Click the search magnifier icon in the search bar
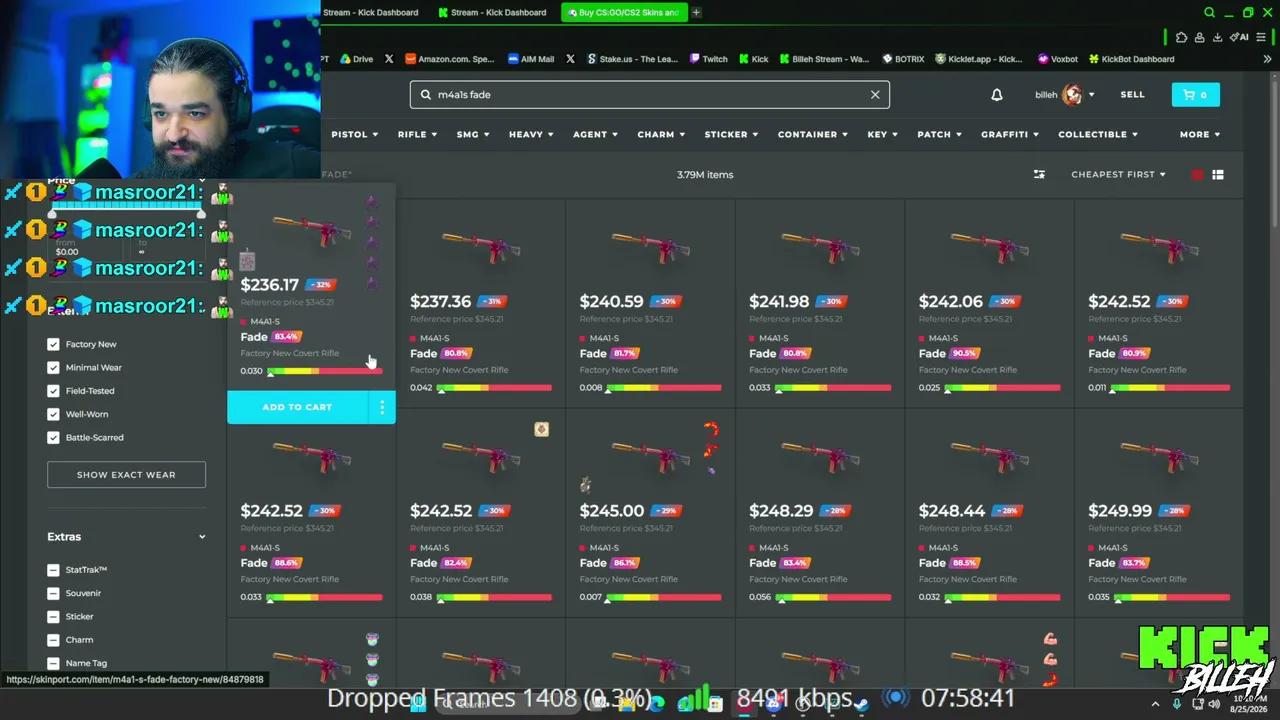 tap(426, 95)
